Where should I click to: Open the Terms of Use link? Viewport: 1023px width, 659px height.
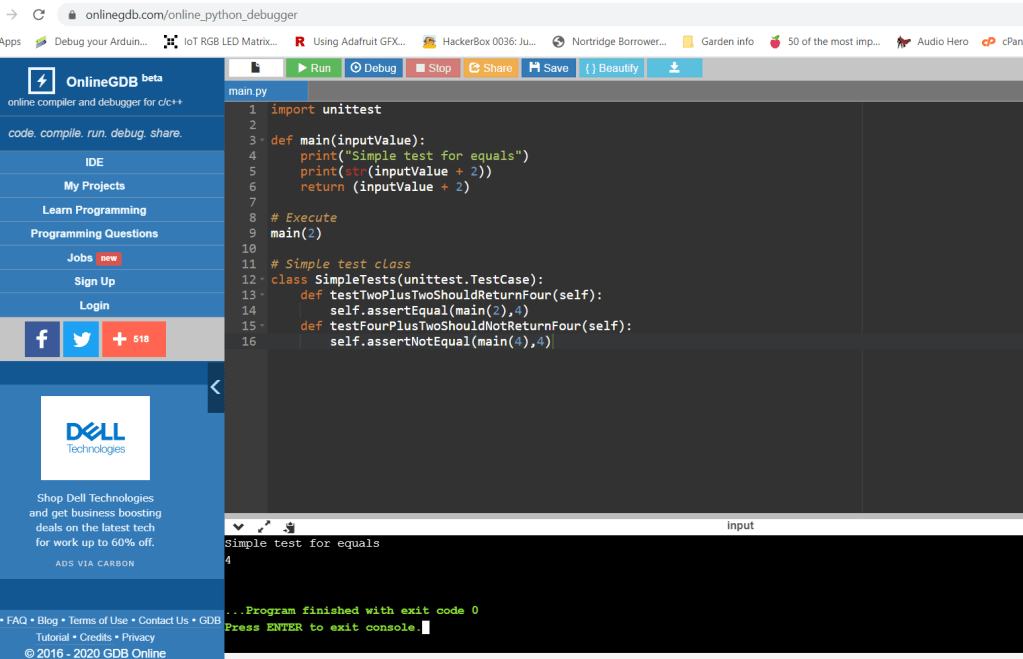(98, 620)
